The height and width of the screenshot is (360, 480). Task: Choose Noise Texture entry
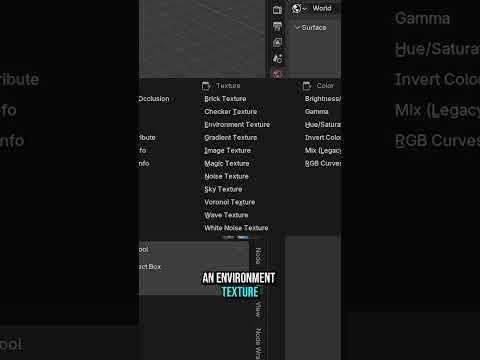(x=226, y=176)
